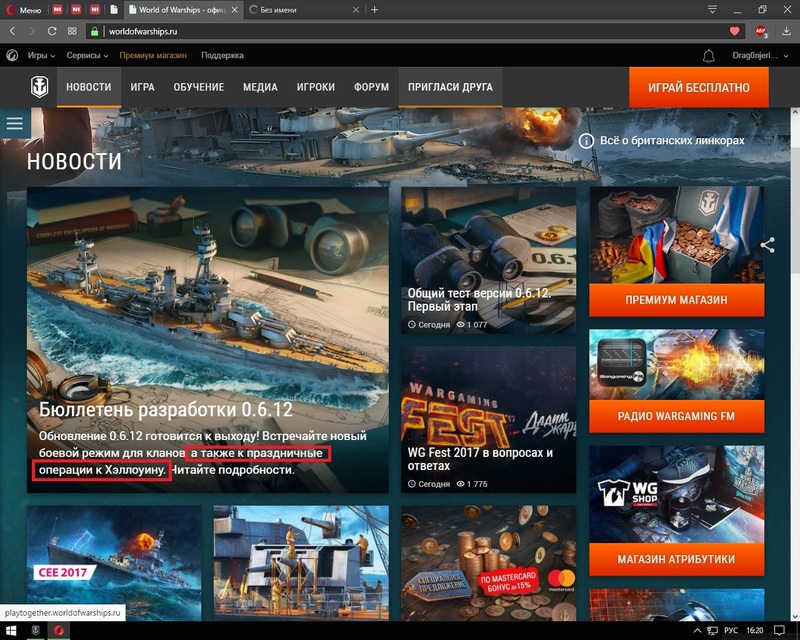Open the Премиум магазин top link
The image size is (800, 640).
coord(153,55)
